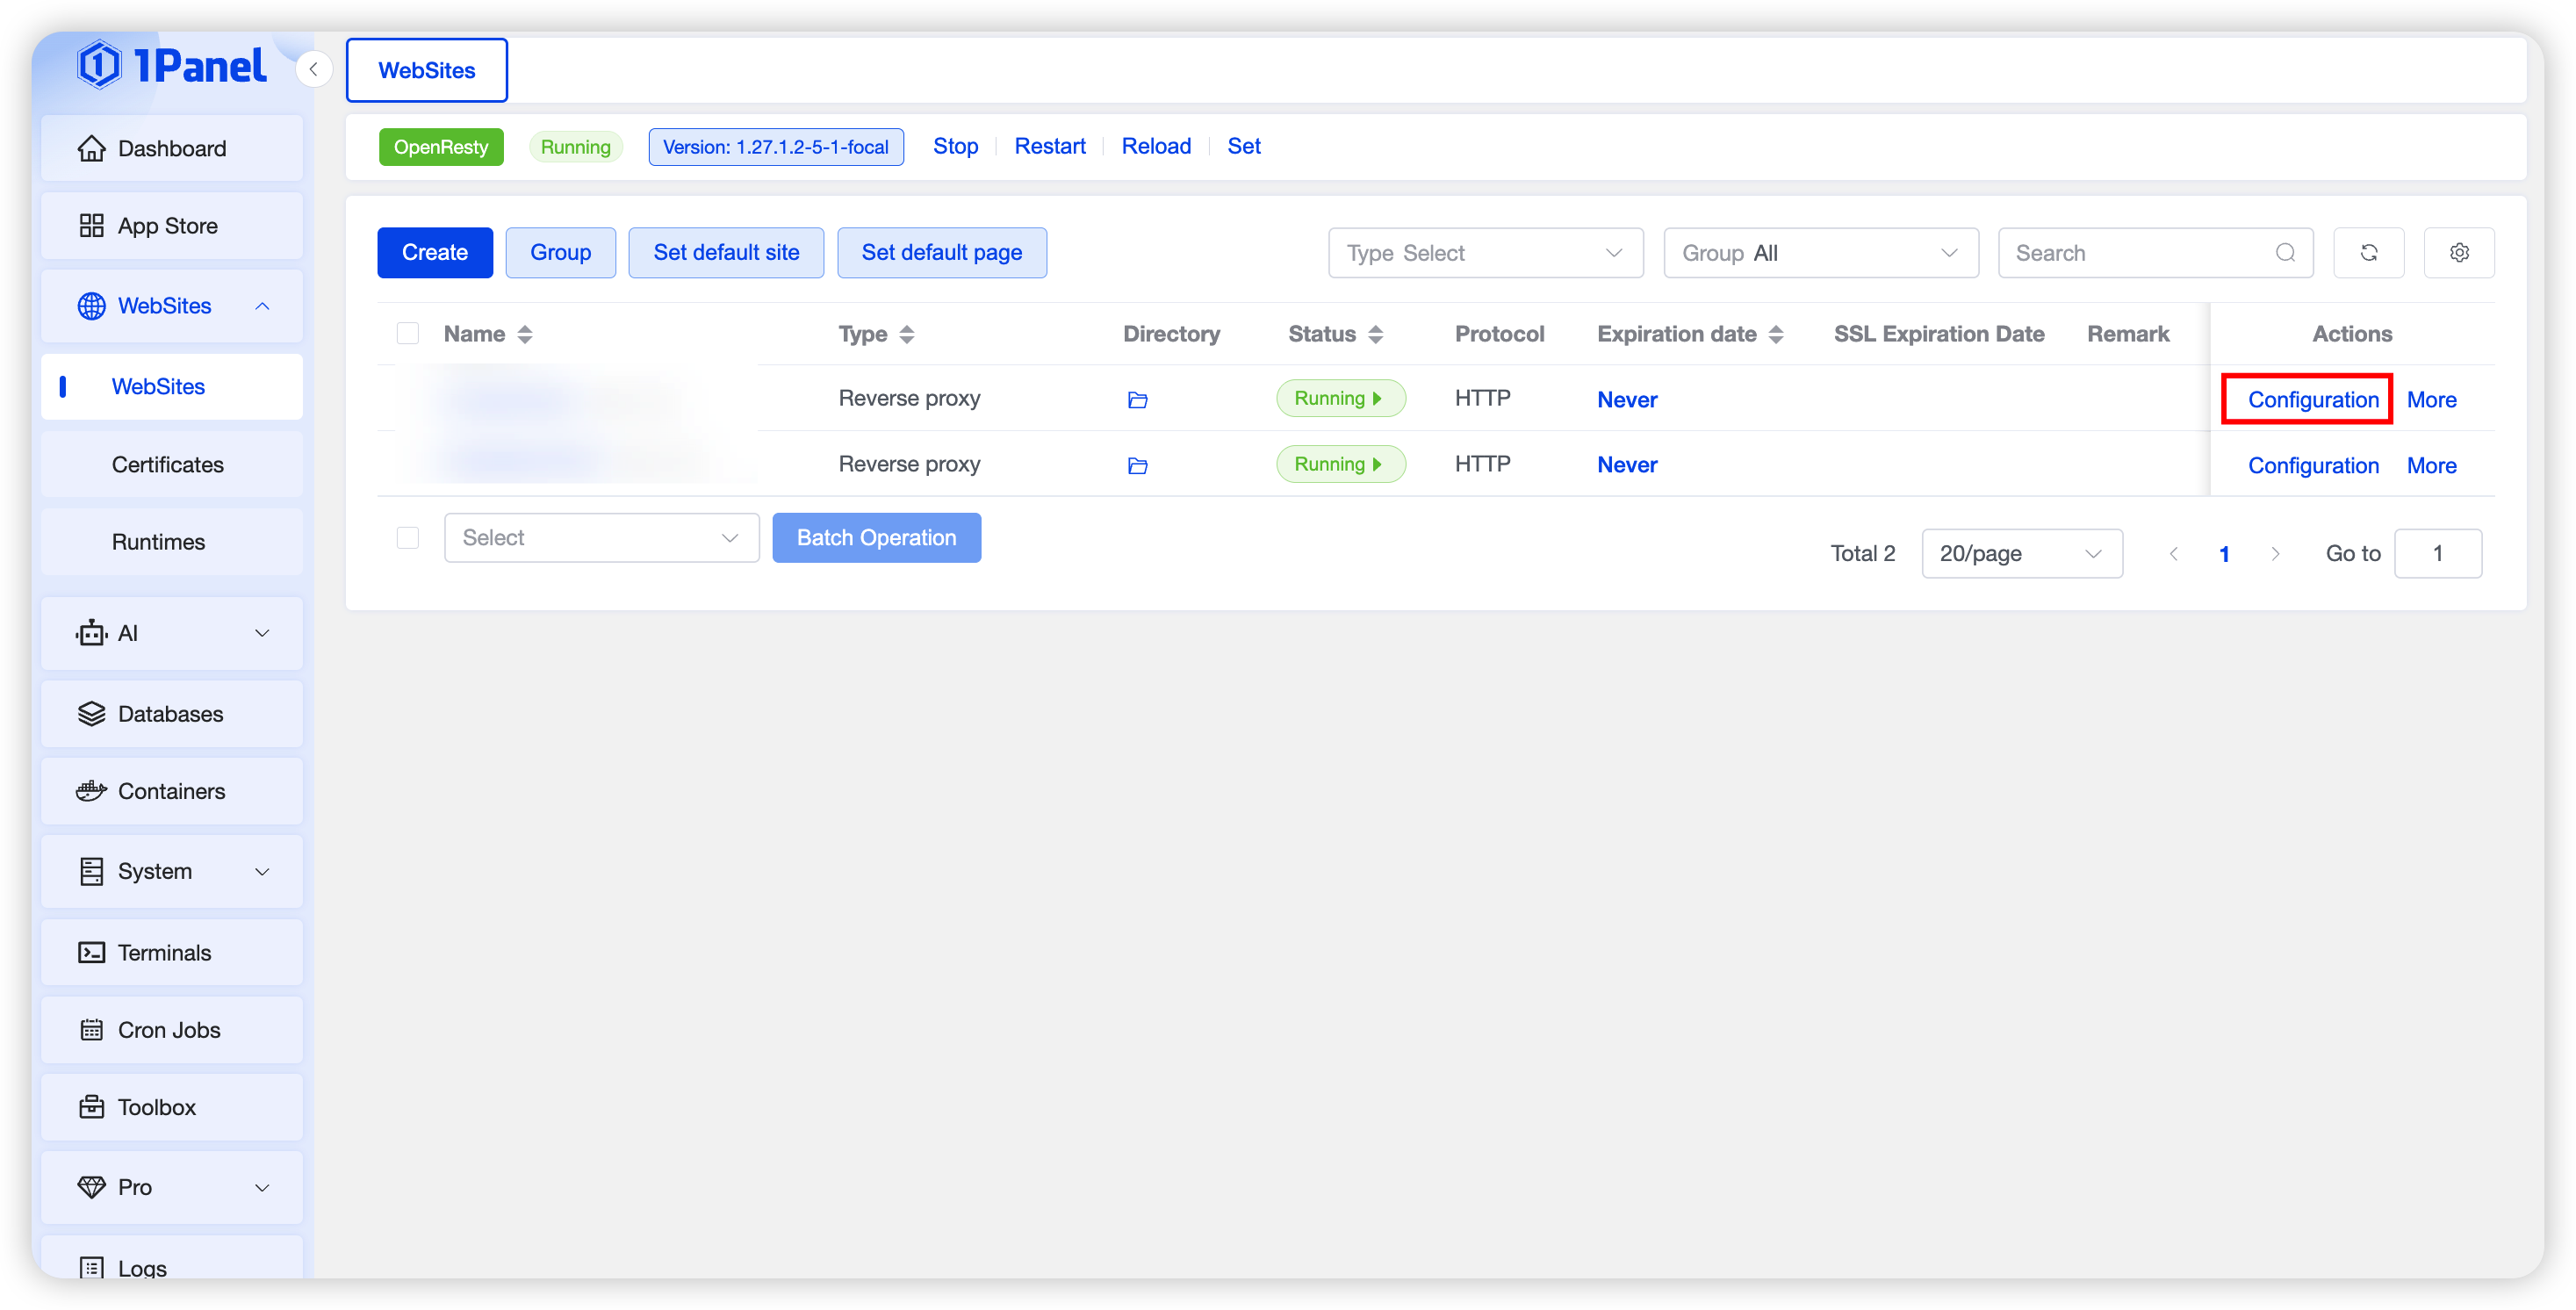2576x1310 pixels.
Task: Click the Dashboard home icon
Action: click(x=92, y=148)
